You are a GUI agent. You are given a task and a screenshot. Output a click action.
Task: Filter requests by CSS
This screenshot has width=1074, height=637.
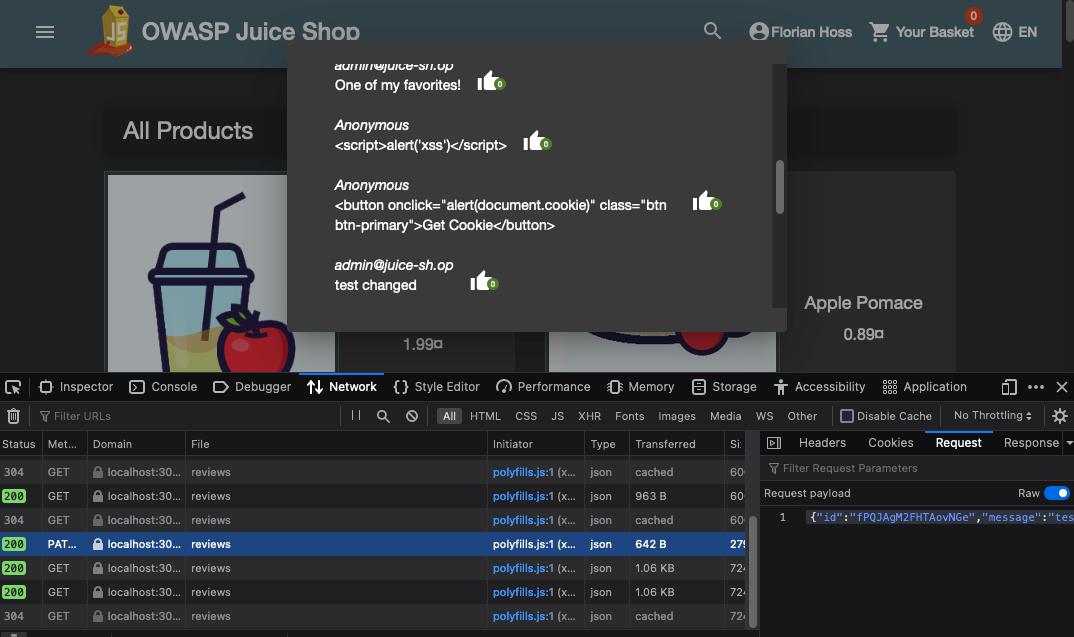[x=526, y=416]
